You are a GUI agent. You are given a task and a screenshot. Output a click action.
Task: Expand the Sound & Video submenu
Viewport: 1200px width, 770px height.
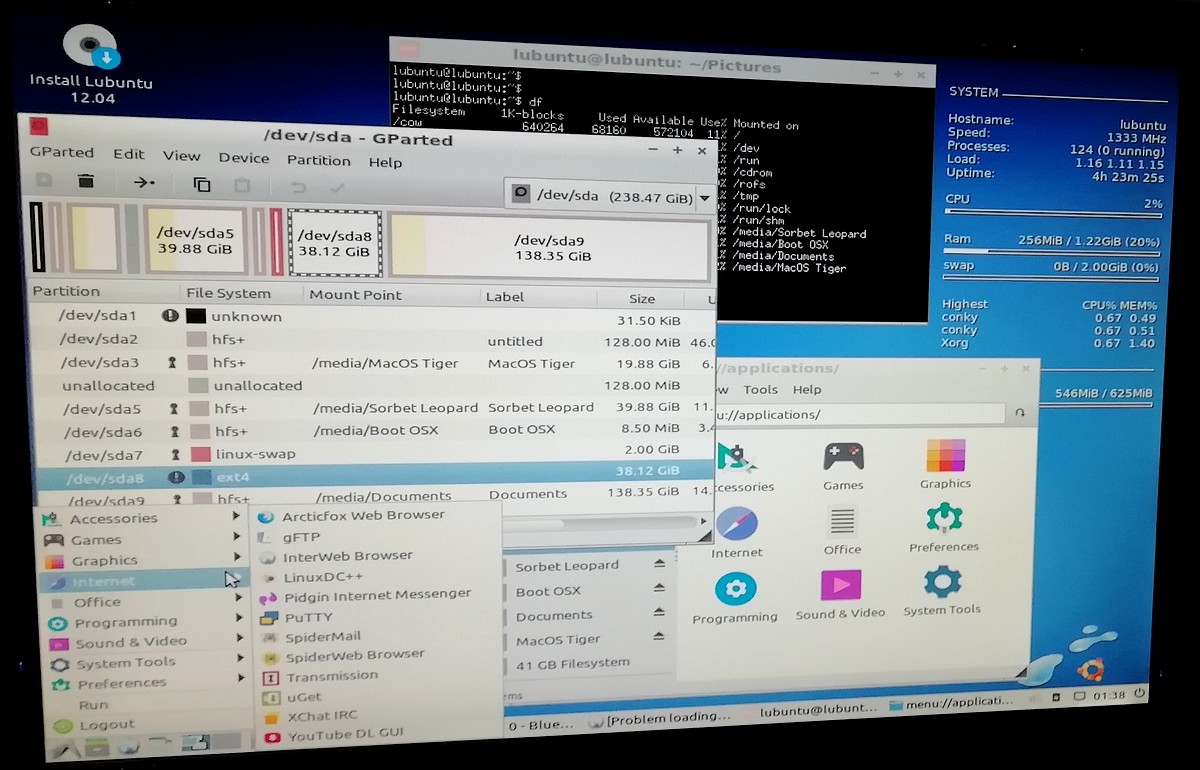(240, 638)
